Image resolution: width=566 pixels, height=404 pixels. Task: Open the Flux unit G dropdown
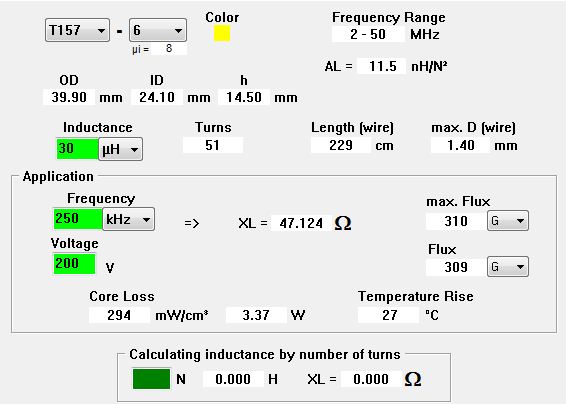(508, 266)
